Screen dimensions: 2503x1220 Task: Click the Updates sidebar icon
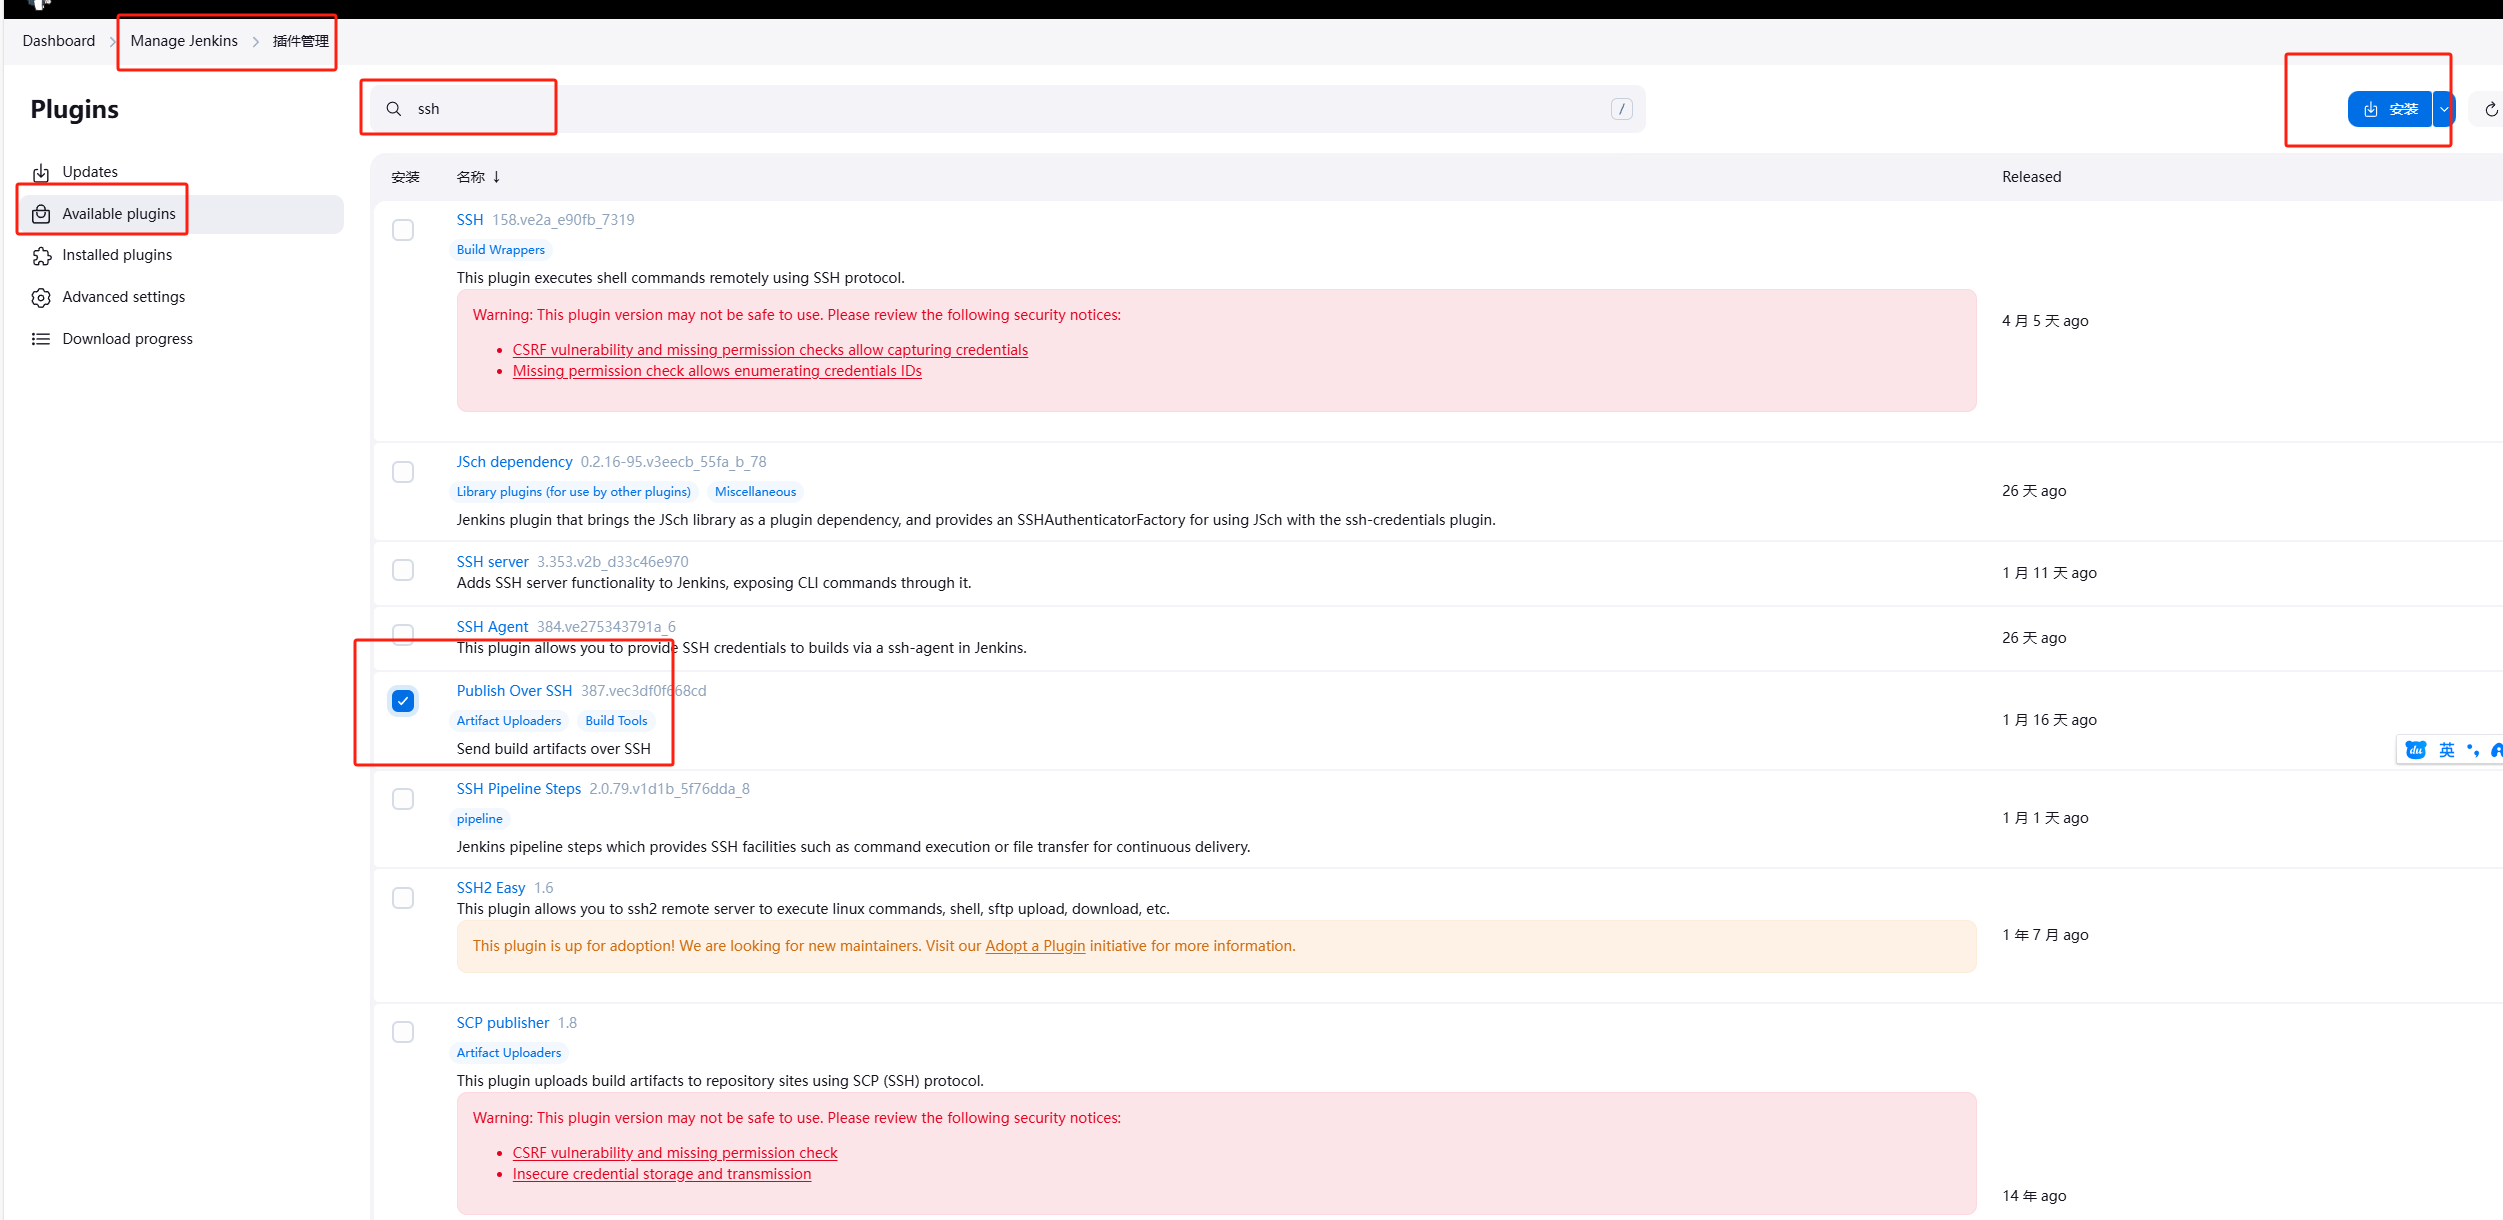tap(41, 173)
